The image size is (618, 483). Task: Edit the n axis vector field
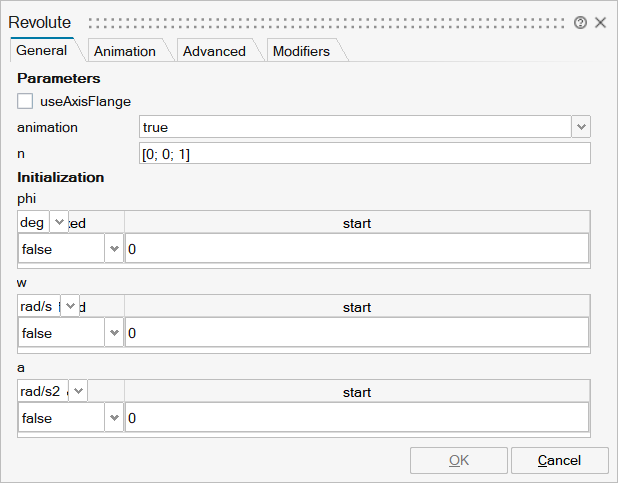tap(364, 153)
